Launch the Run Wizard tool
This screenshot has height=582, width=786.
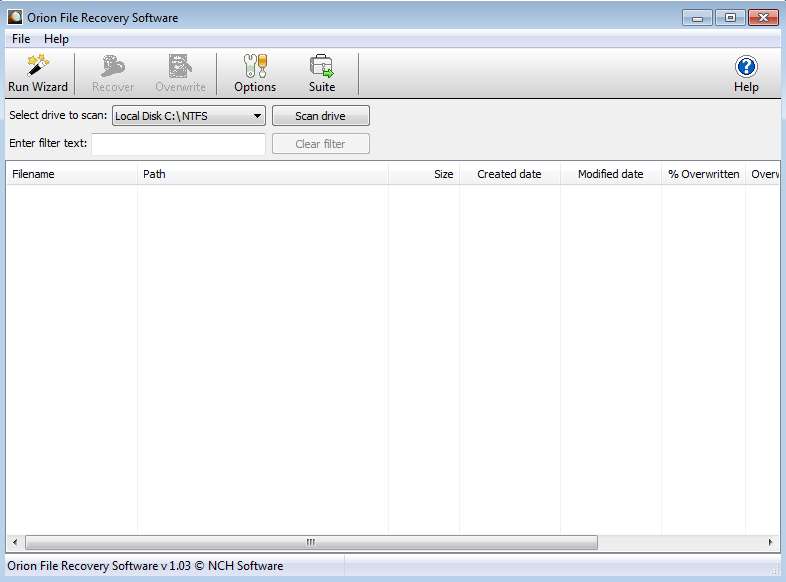coord(38,74)
